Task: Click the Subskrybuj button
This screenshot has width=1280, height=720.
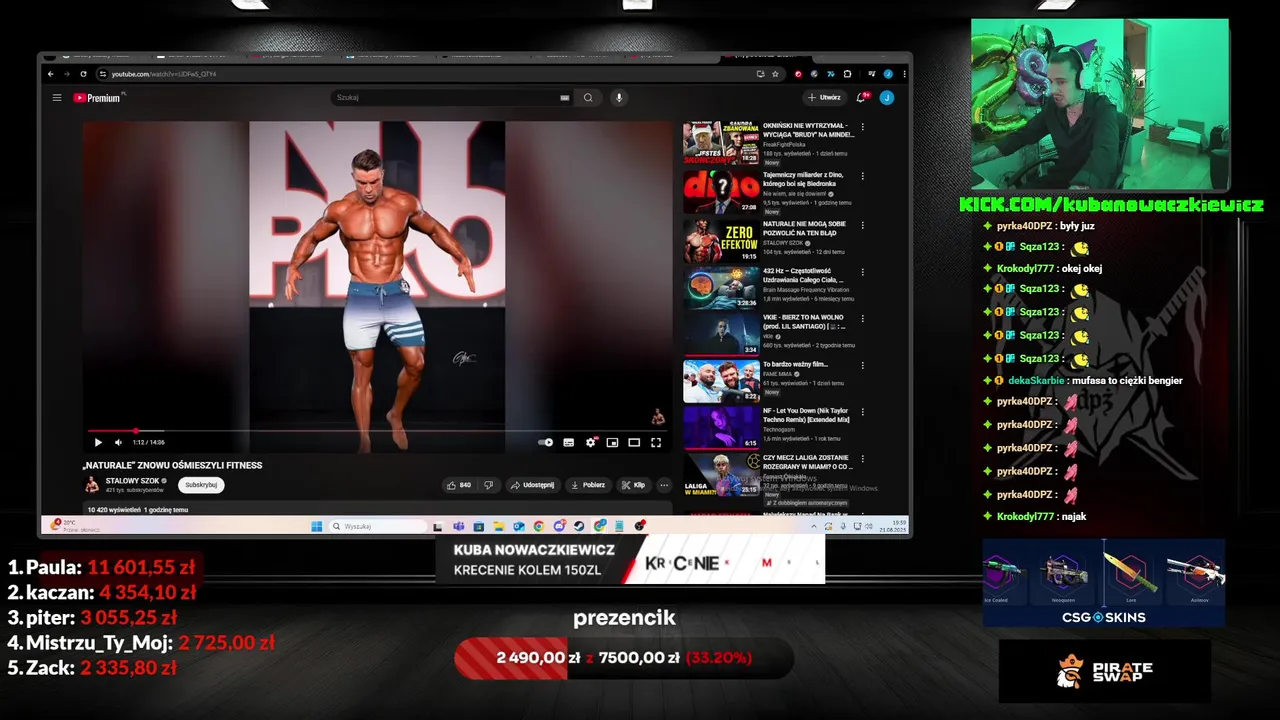Action: click(201, 485)
